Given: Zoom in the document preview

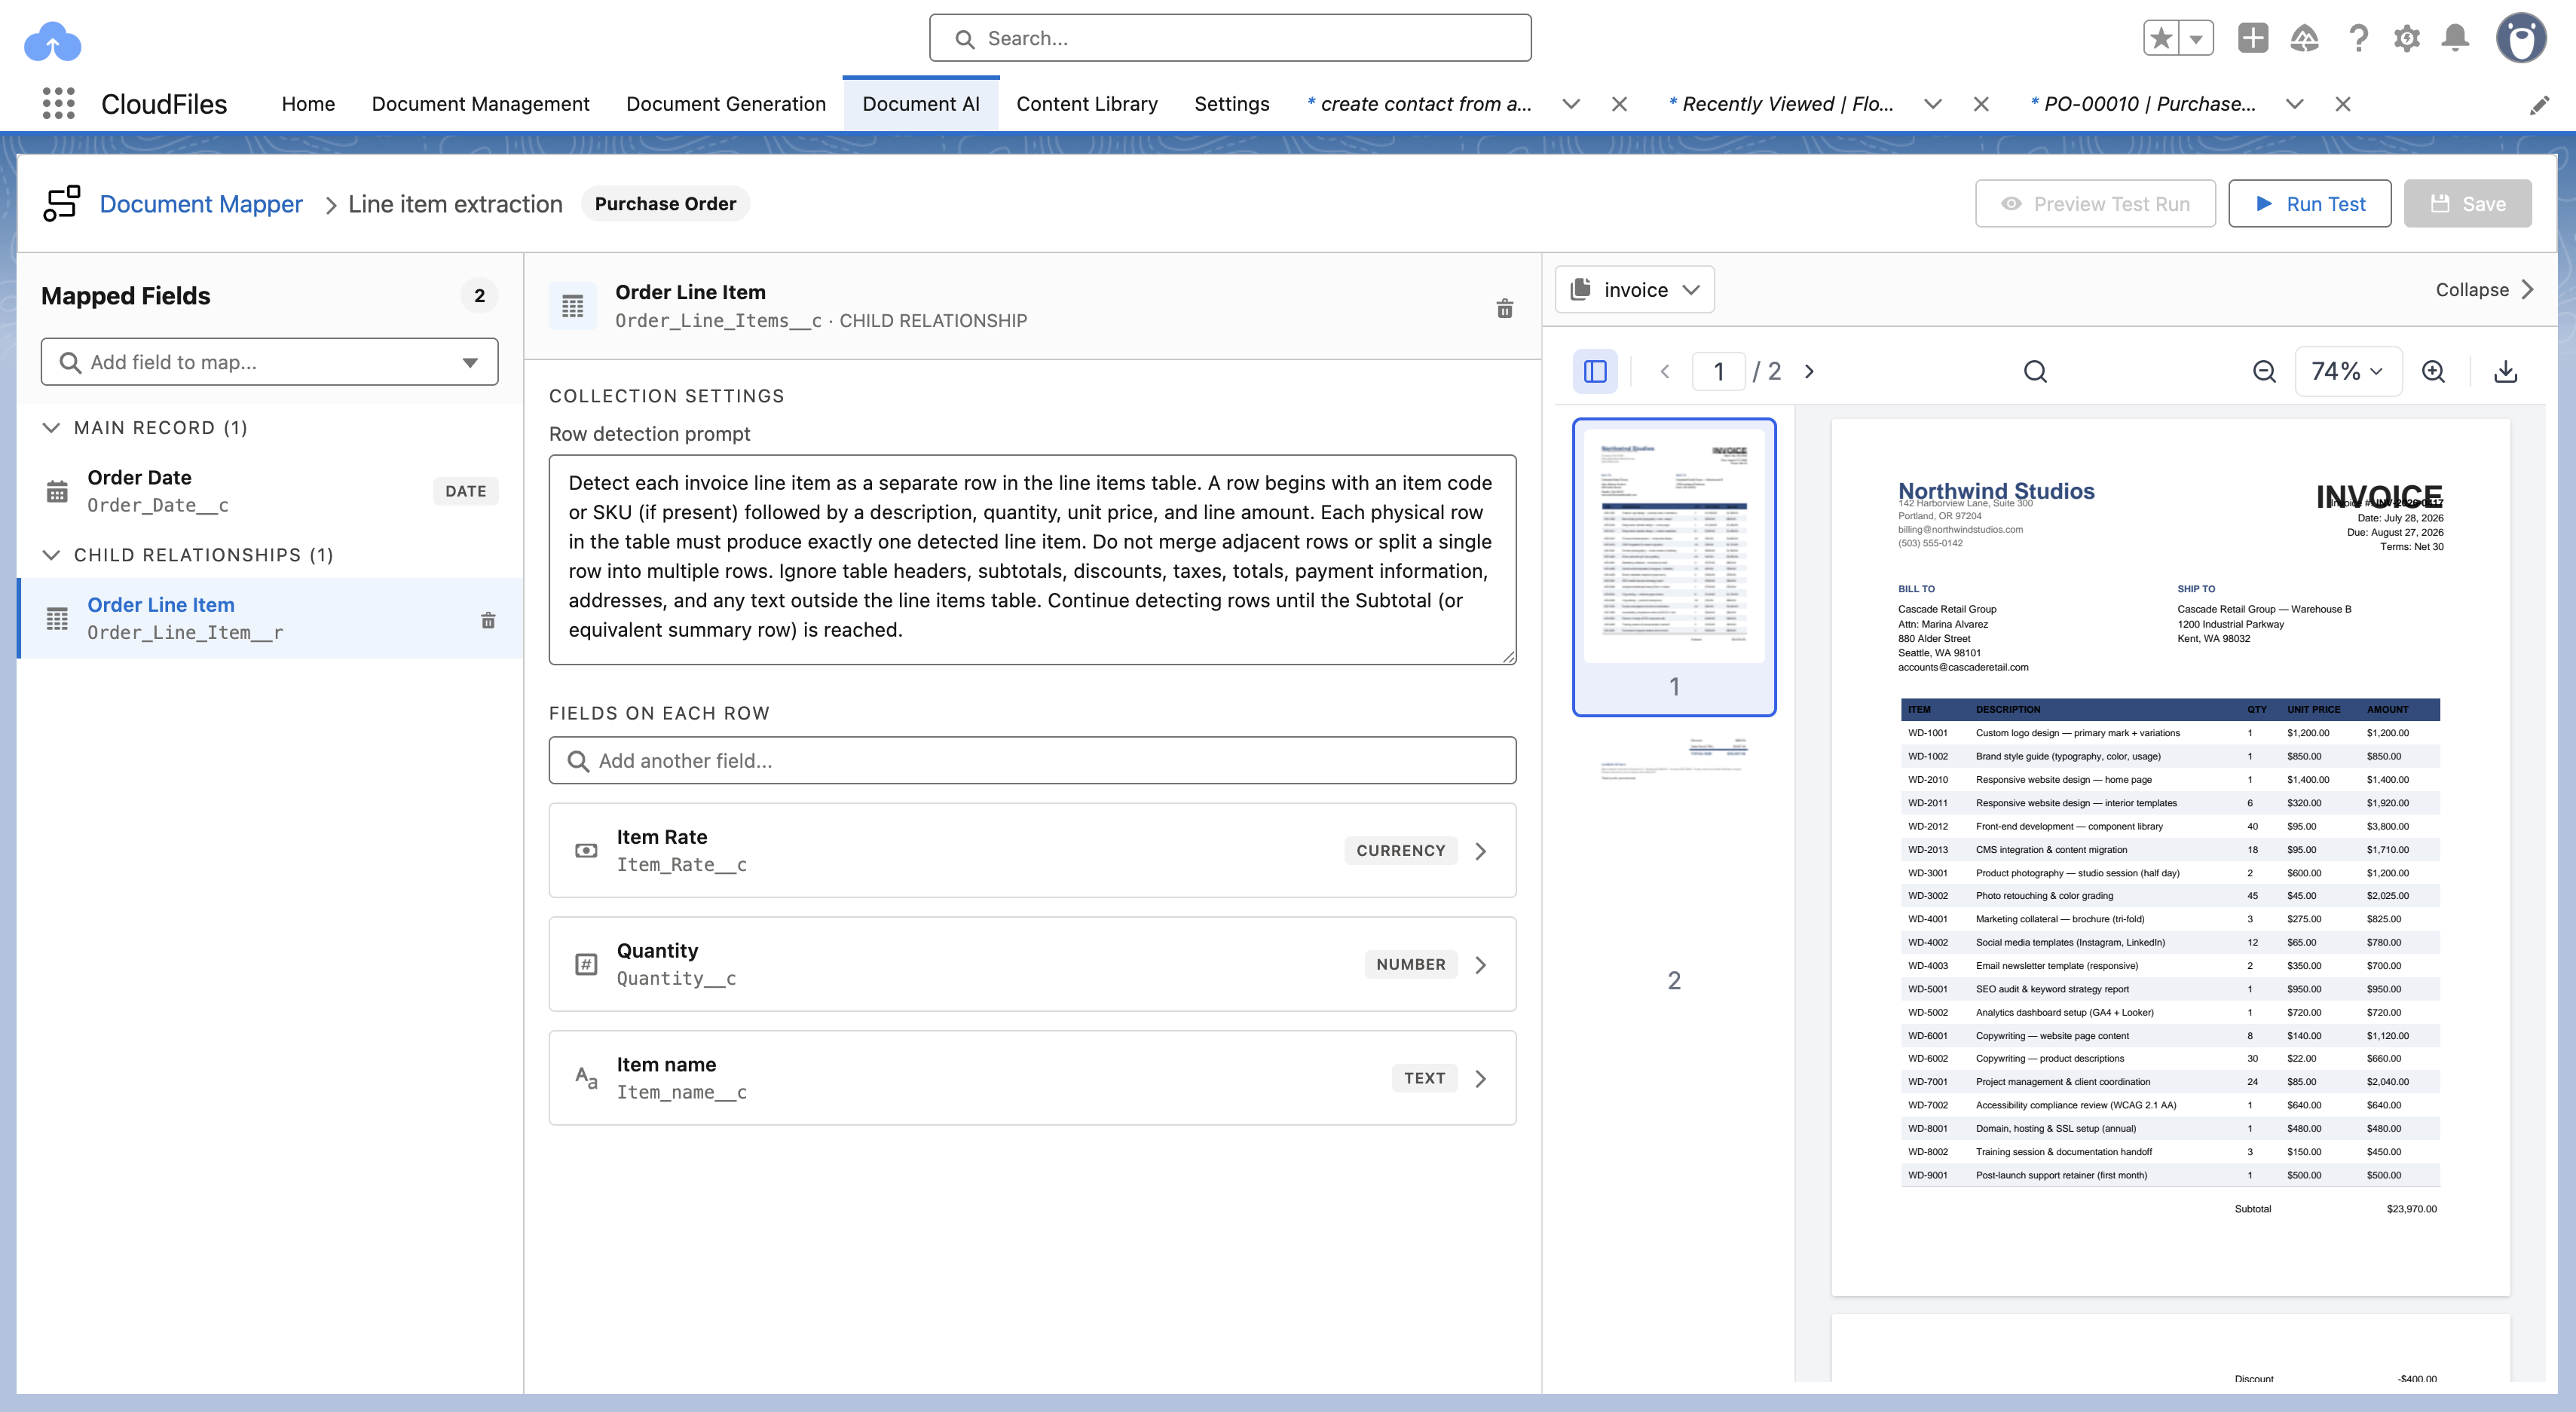Looking at the screenshot, I should (x=2433, y=371).
